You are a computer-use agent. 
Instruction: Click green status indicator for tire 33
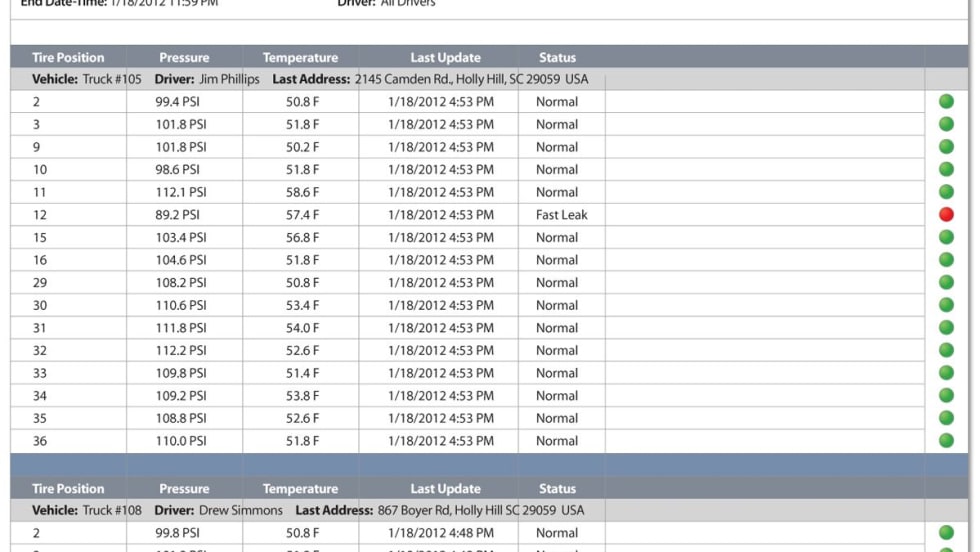946,373
